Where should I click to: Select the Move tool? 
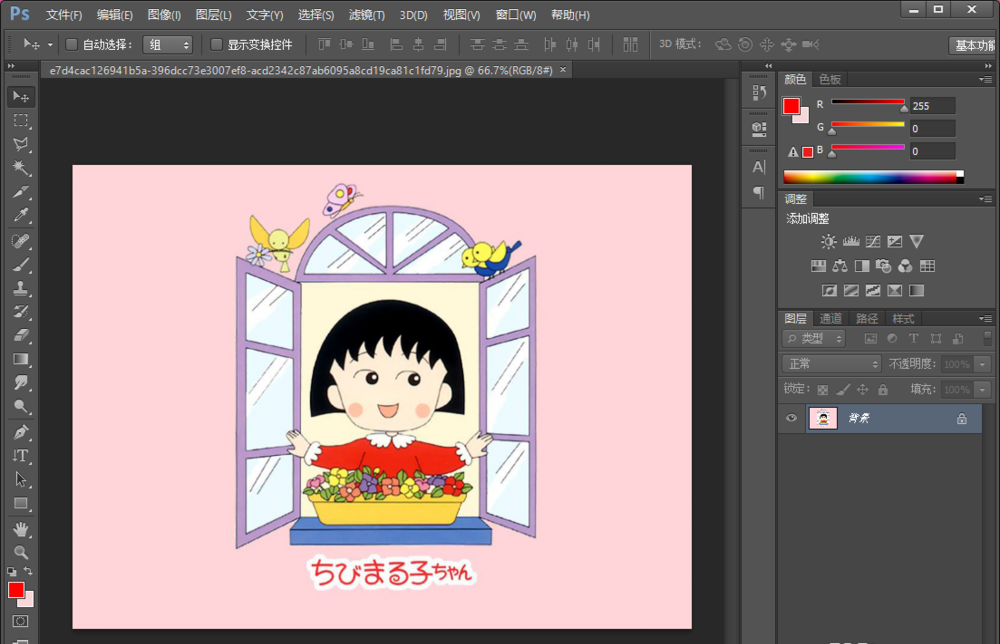(x=21, y=96)
